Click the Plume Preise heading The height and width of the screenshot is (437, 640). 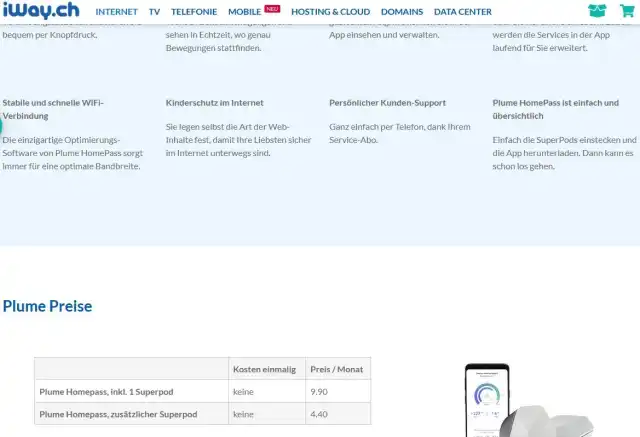click(47, 306)
